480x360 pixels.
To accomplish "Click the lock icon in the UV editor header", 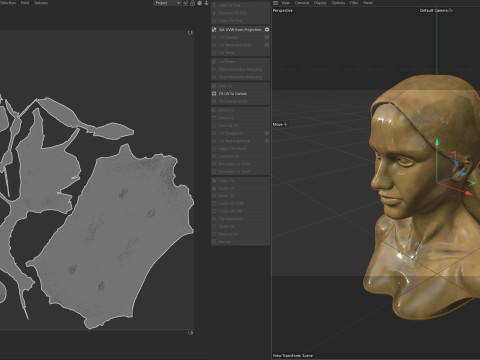I will tap(192, 3).
